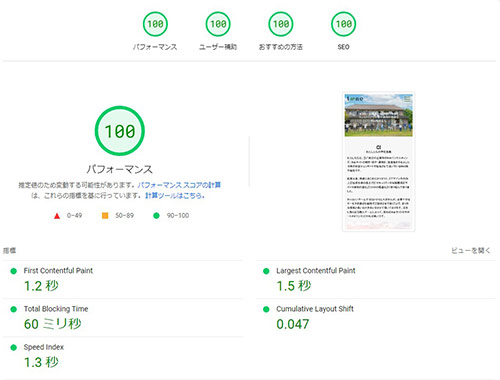This screenshot has width=500, height=380.
Task: Click the パフォーマンス label under top gauge
Action: (155, 47)
